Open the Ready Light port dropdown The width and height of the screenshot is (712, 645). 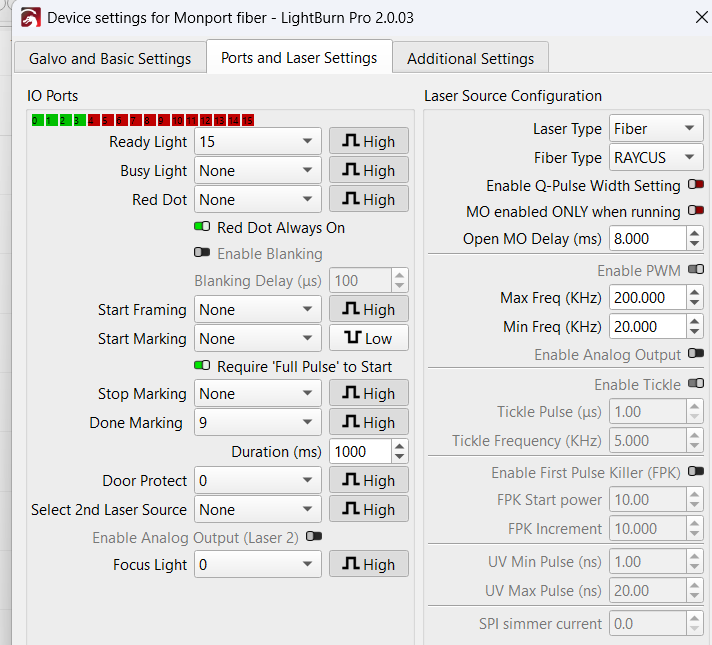(x=257, y=142)
